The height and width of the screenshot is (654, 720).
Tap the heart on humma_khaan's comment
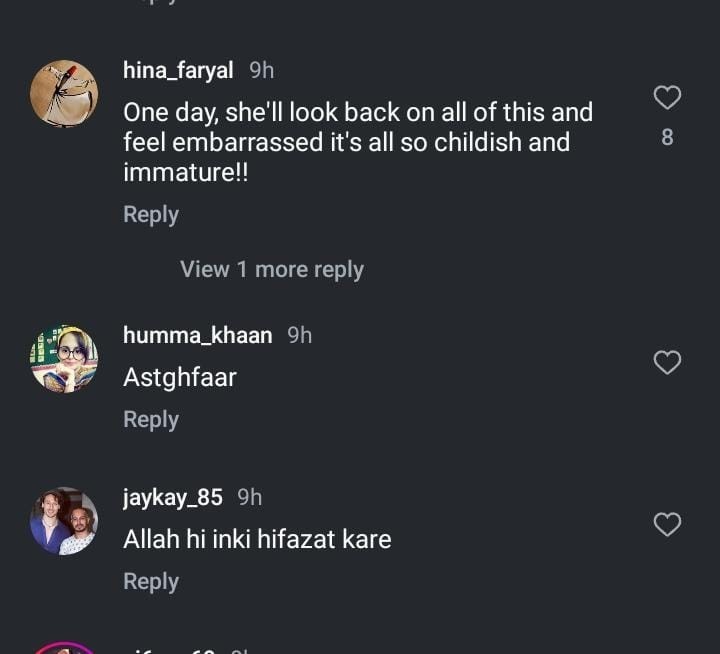pyautogui.click(x=667, y=362)
